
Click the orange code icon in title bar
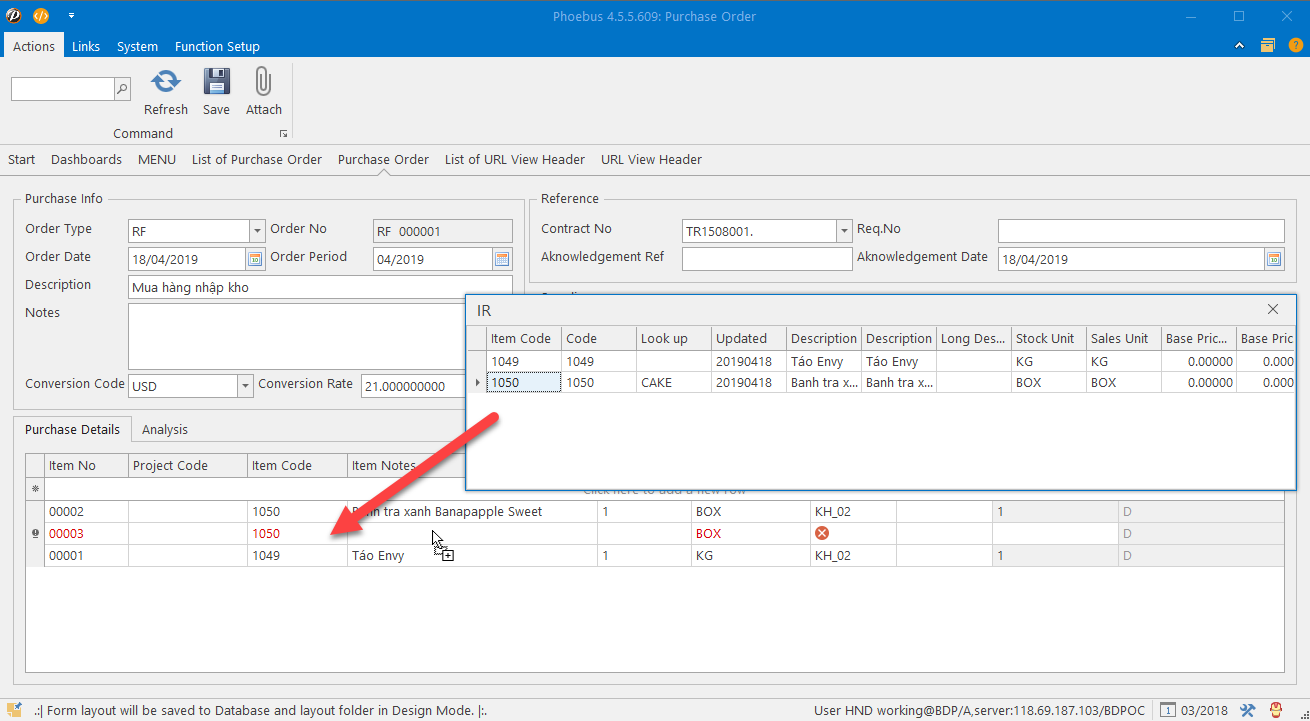pos(41,16)
